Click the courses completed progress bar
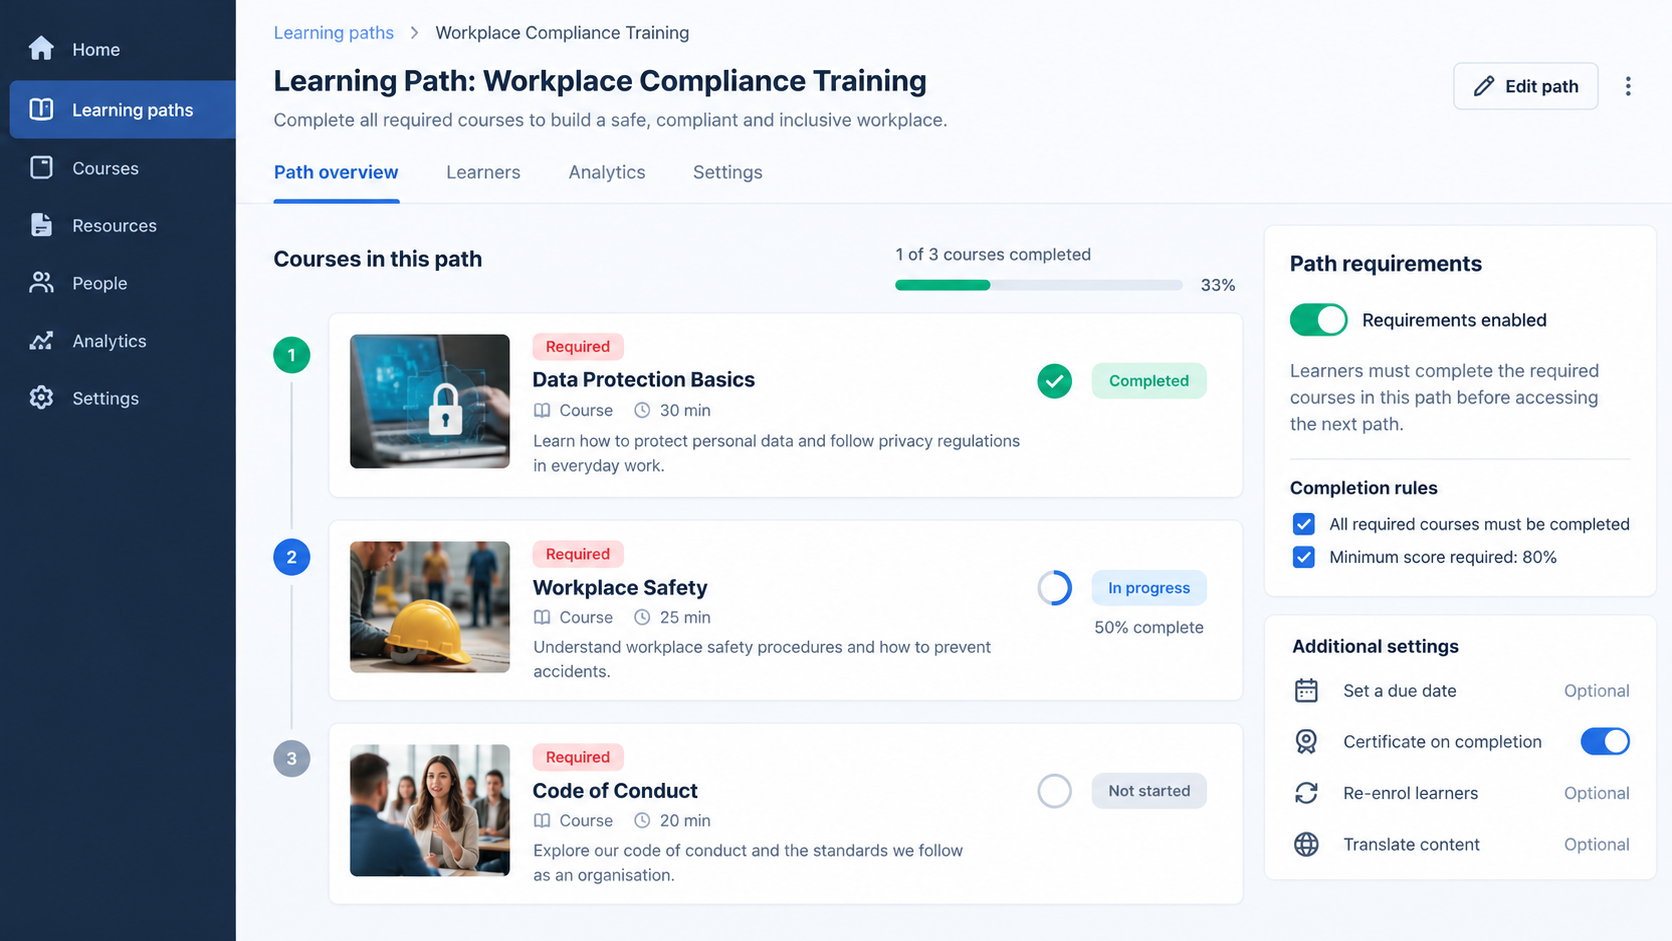 1039,285
